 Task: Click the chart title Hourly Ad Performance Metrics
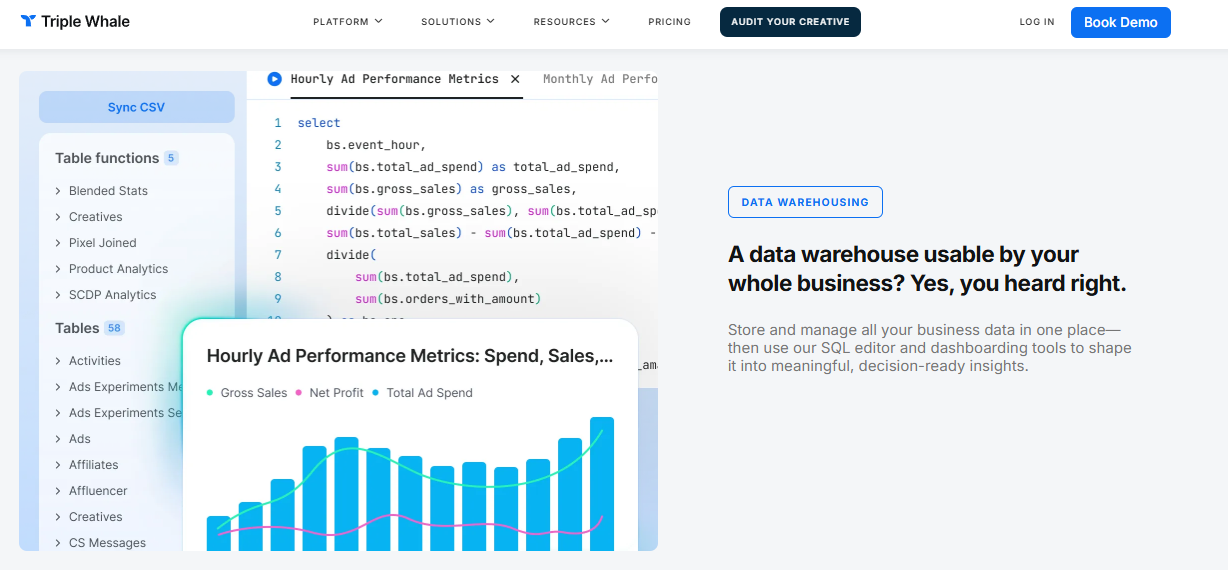coord(410,356)
